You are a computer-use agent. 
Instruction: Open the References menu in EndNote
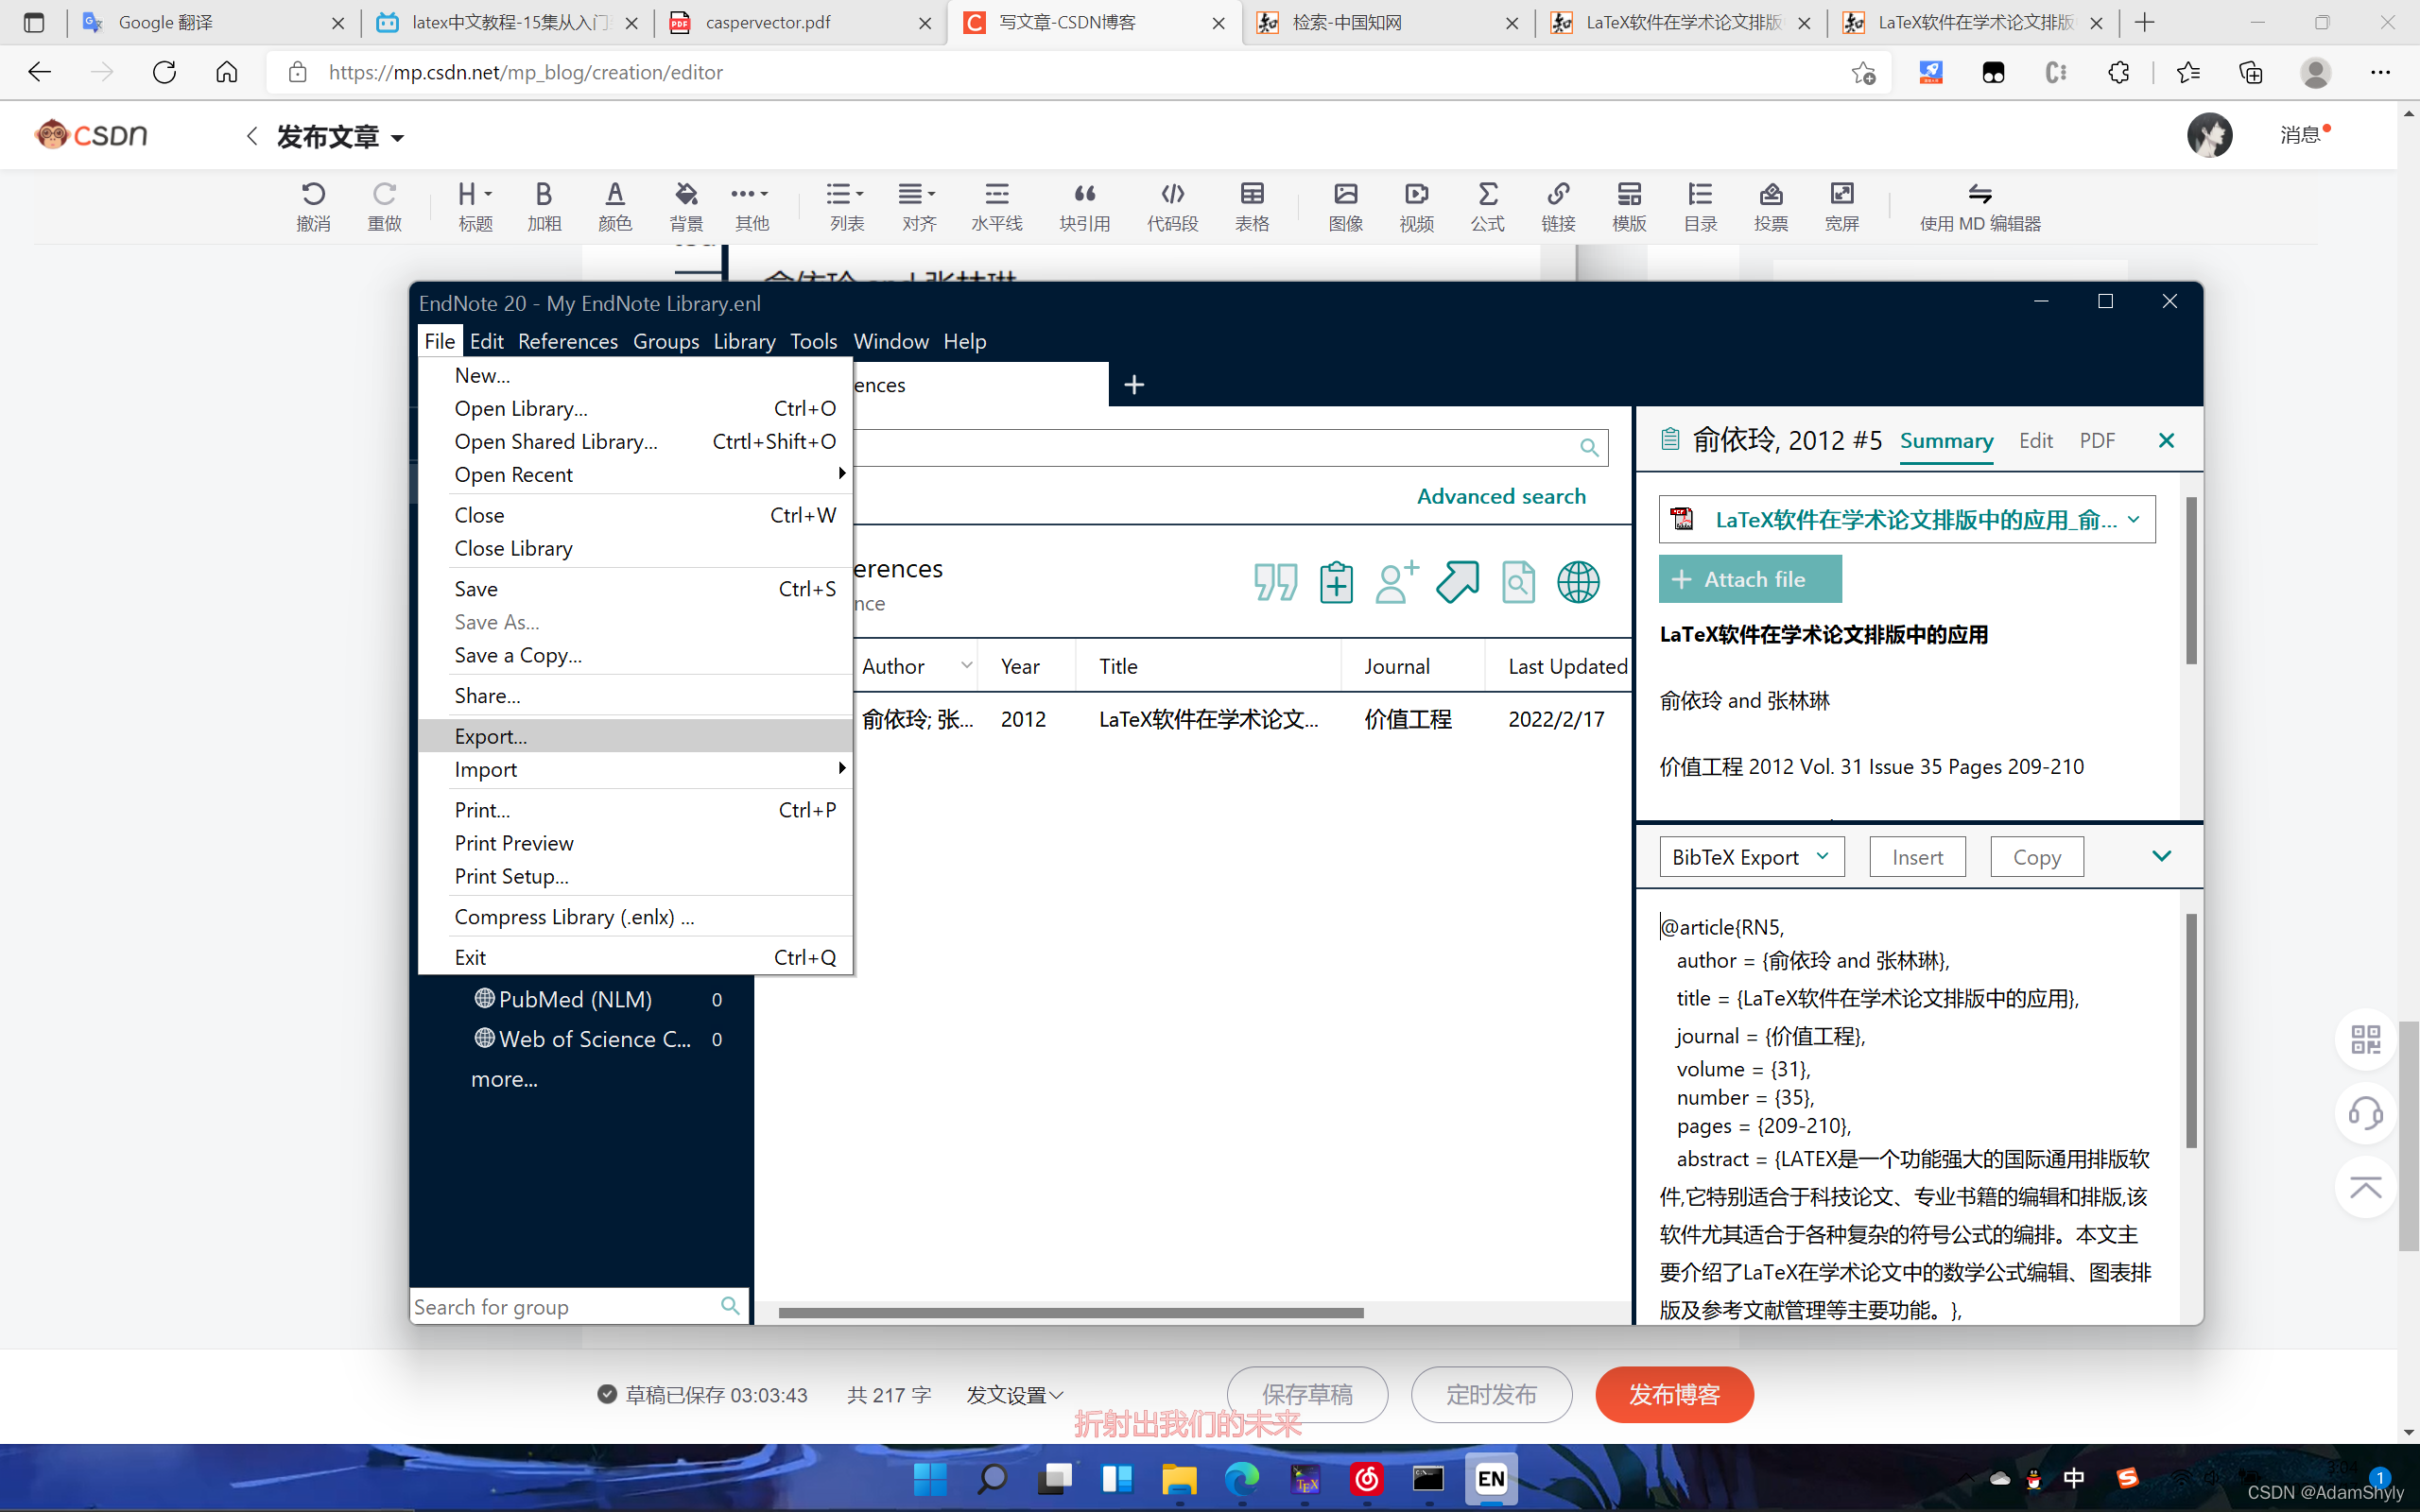tap(567, 341)
